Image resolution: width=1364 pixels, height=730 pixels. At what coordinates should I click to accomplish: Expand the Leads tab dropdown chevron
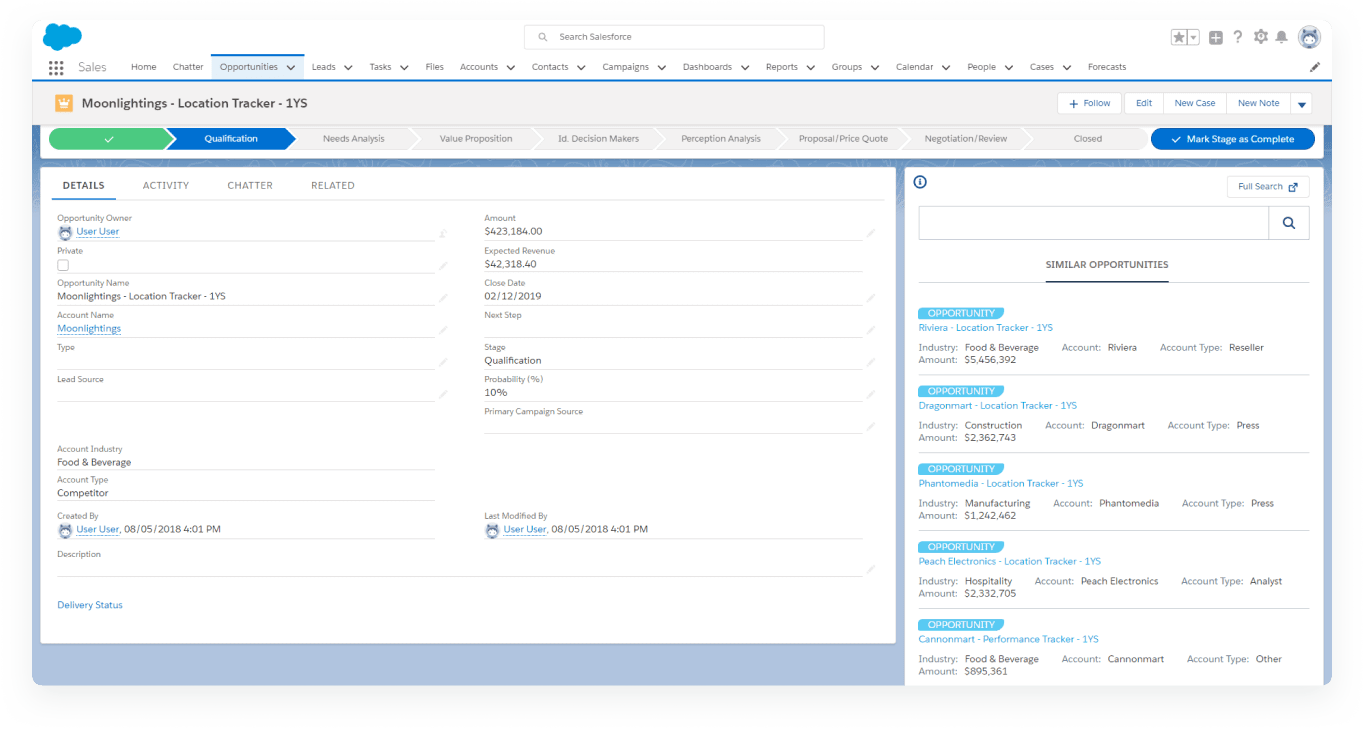348,68
